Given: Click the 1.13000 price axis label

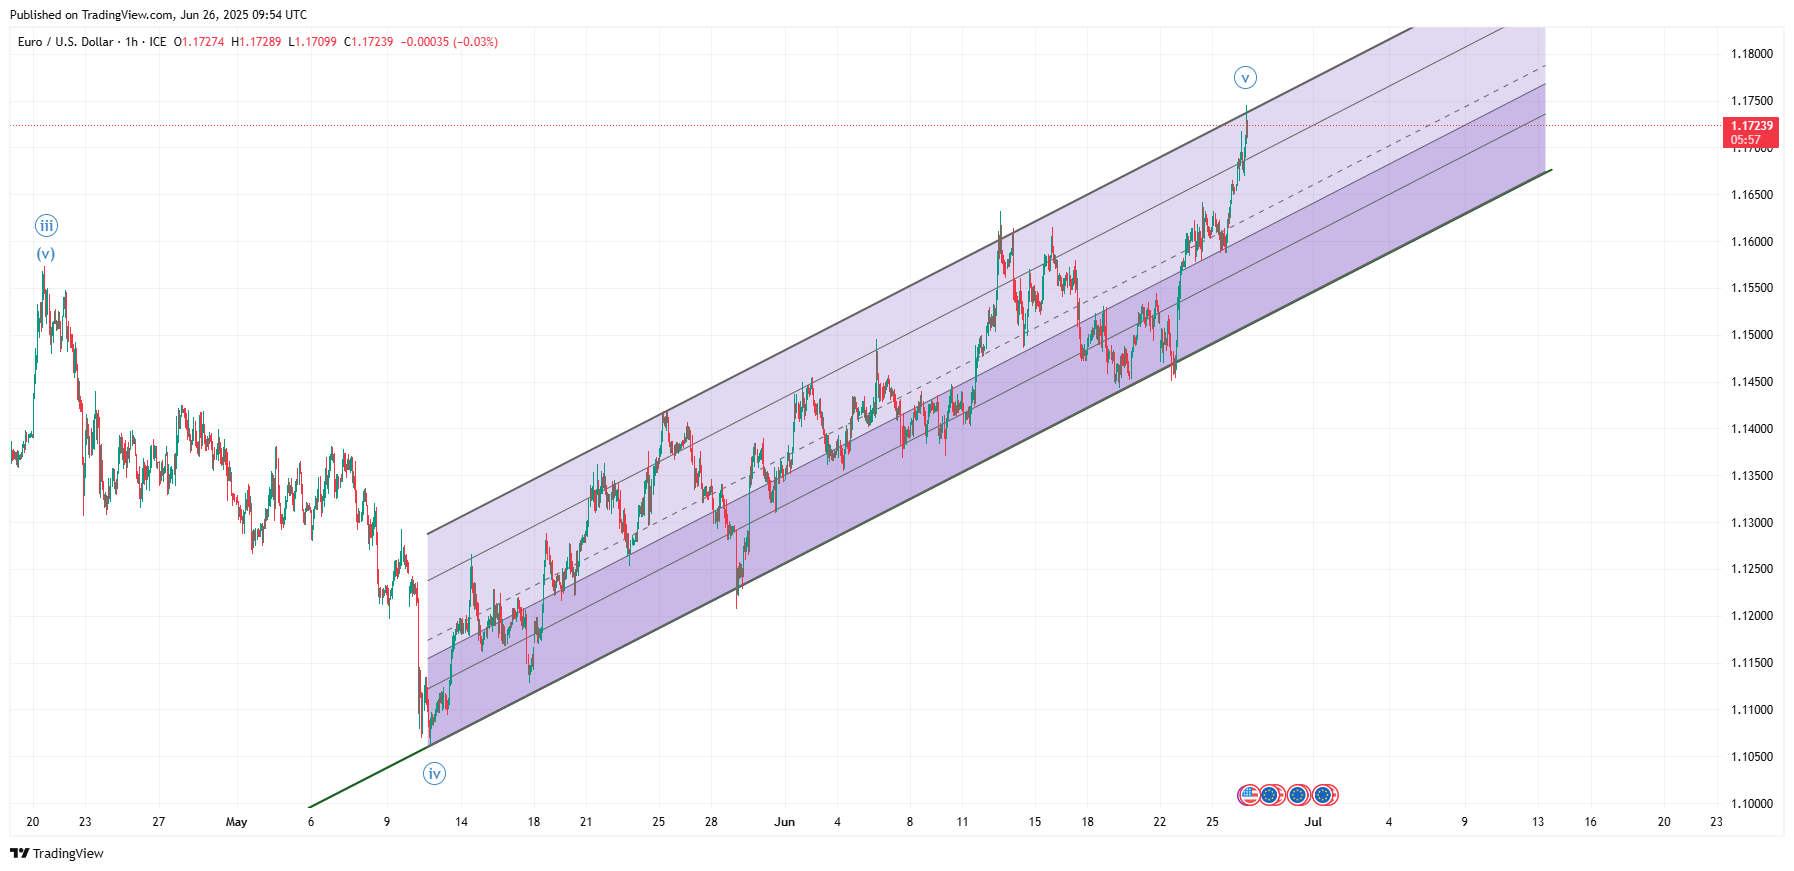Looking at the screenshot, I should [1752, 523].
